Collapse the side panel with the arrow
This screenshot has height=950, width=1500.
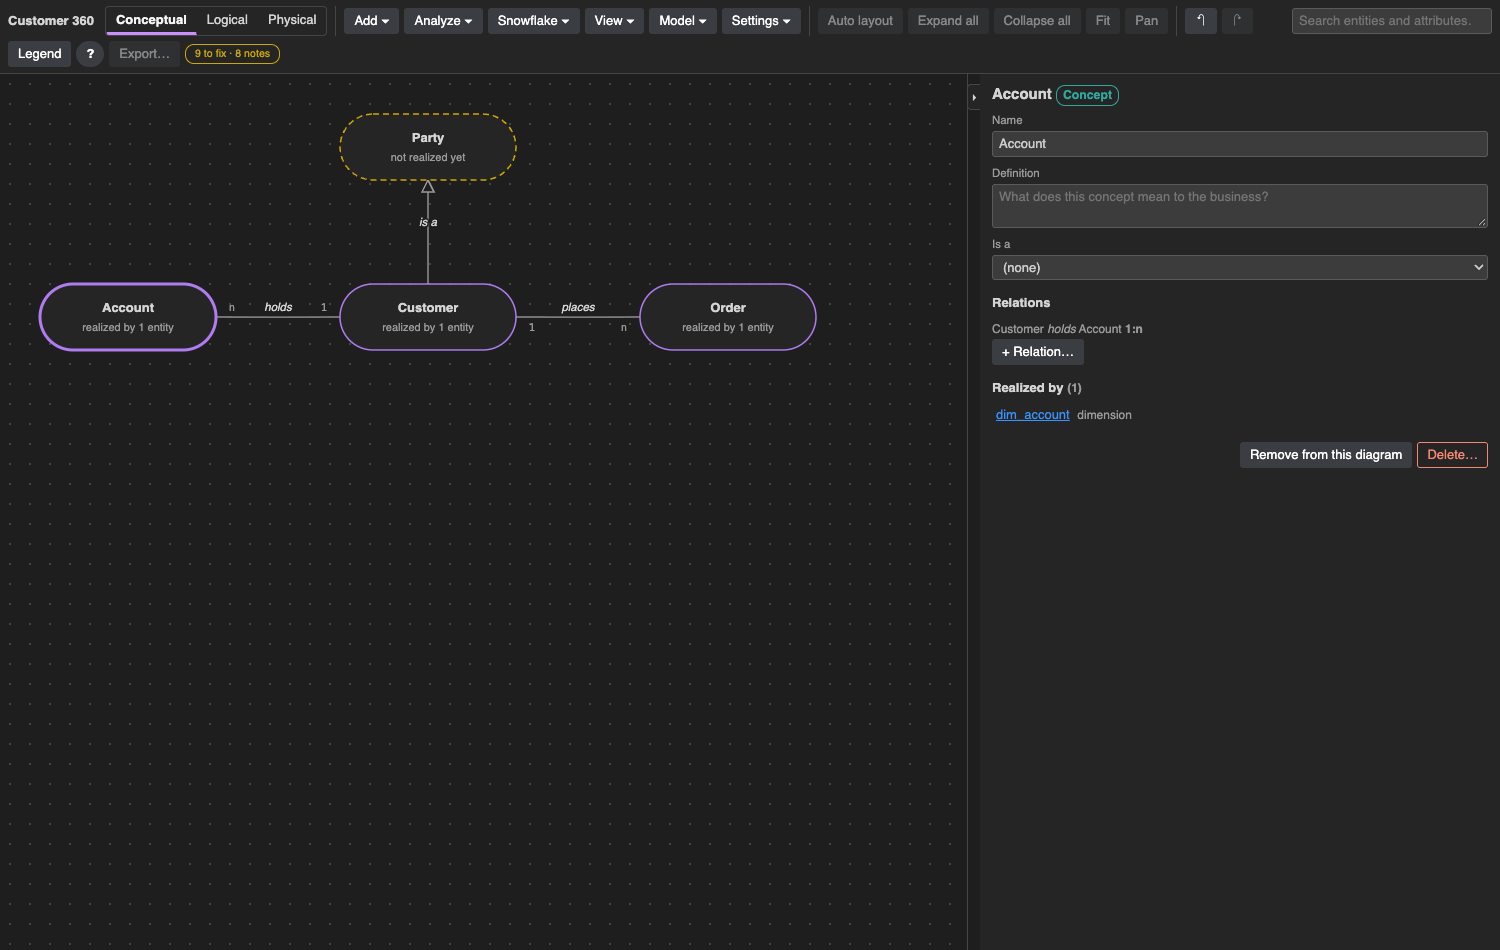[975, 97]
